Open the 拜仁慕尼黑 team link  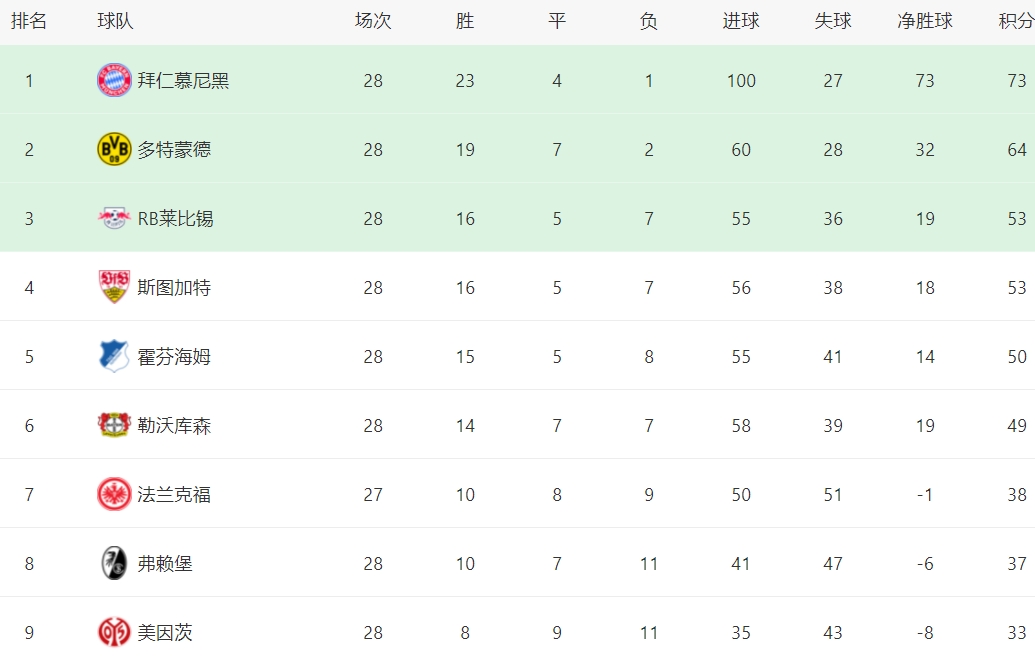coord(183,81)
